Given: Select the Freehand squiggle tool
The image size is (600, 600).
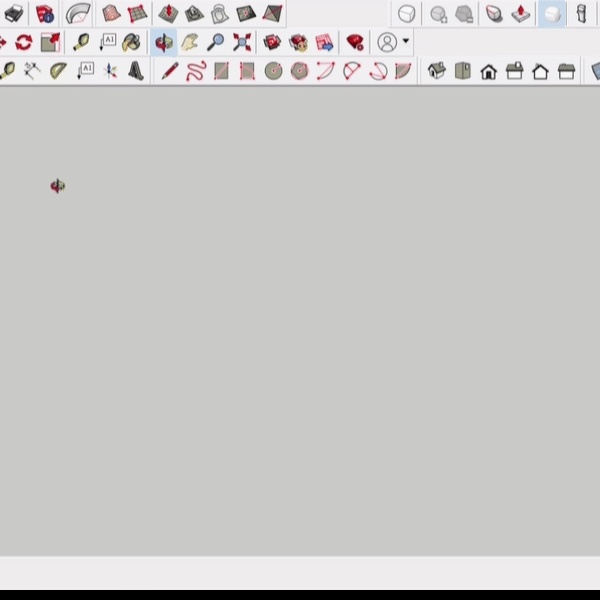Looking at the screenshot, I should pos(196,71).
